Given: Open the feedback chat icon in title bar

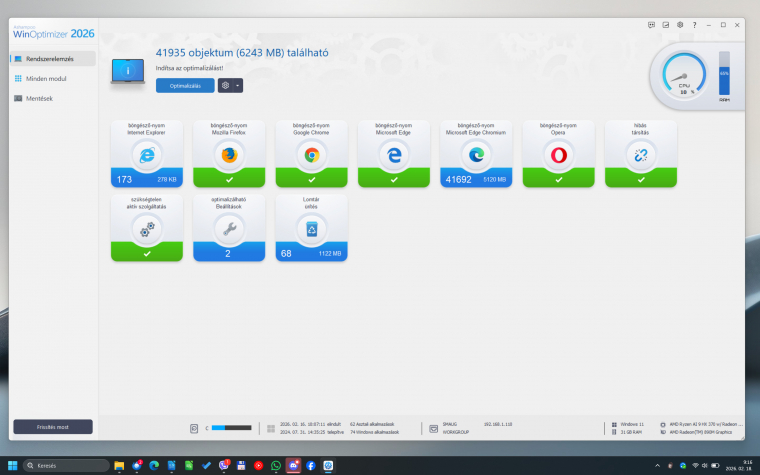Looking at the screenshot, I should (x=652, y=24).
